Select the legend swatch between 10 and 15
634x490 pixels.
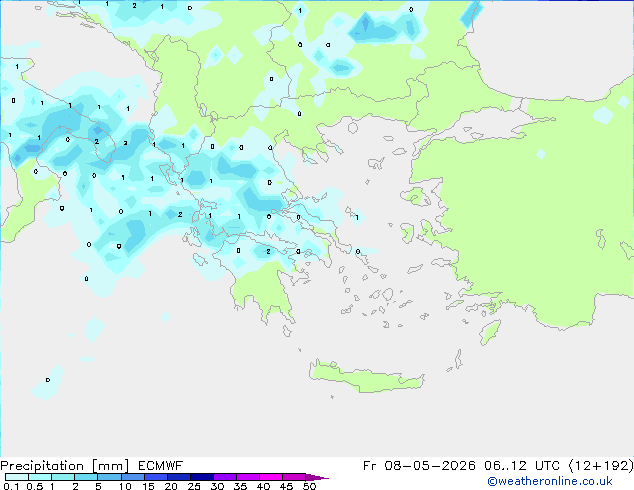click(132, 477)
